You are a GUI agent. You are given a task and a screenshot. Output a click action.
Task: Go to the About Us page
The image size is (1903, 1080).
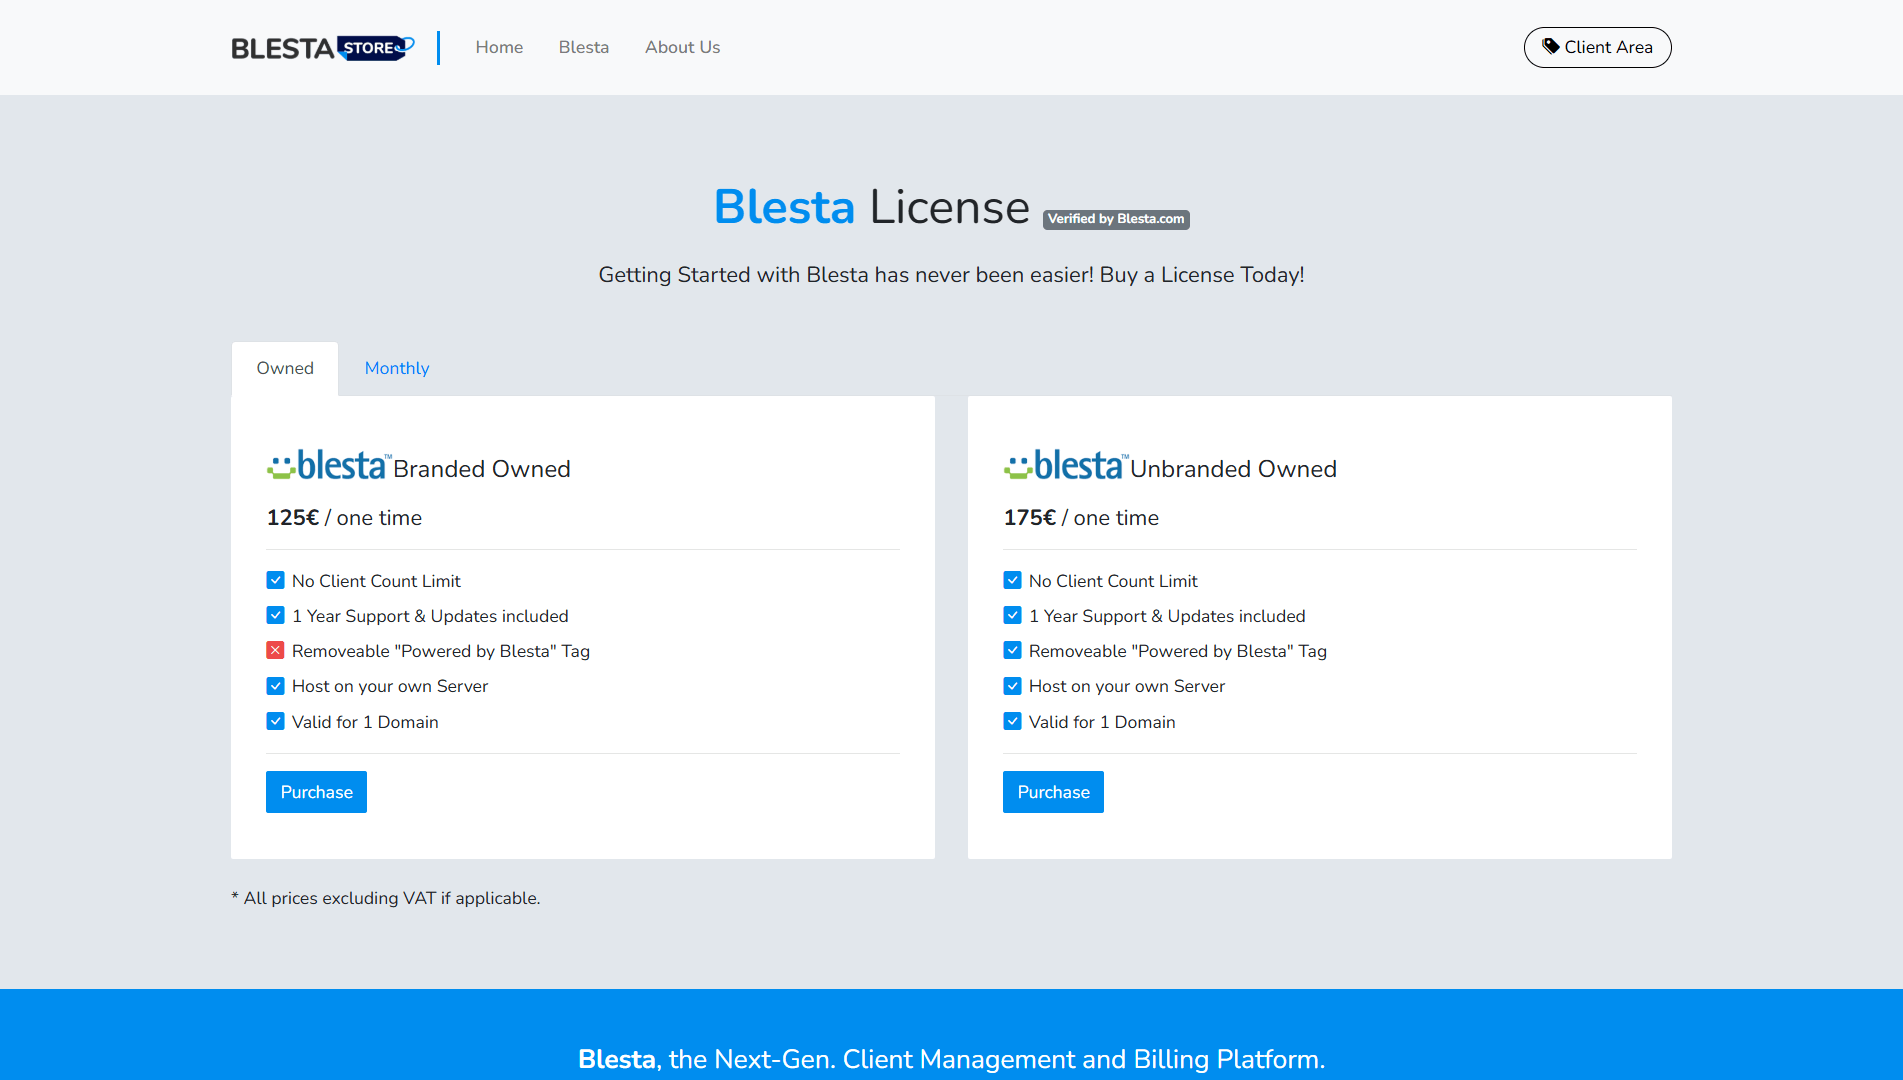682,47
